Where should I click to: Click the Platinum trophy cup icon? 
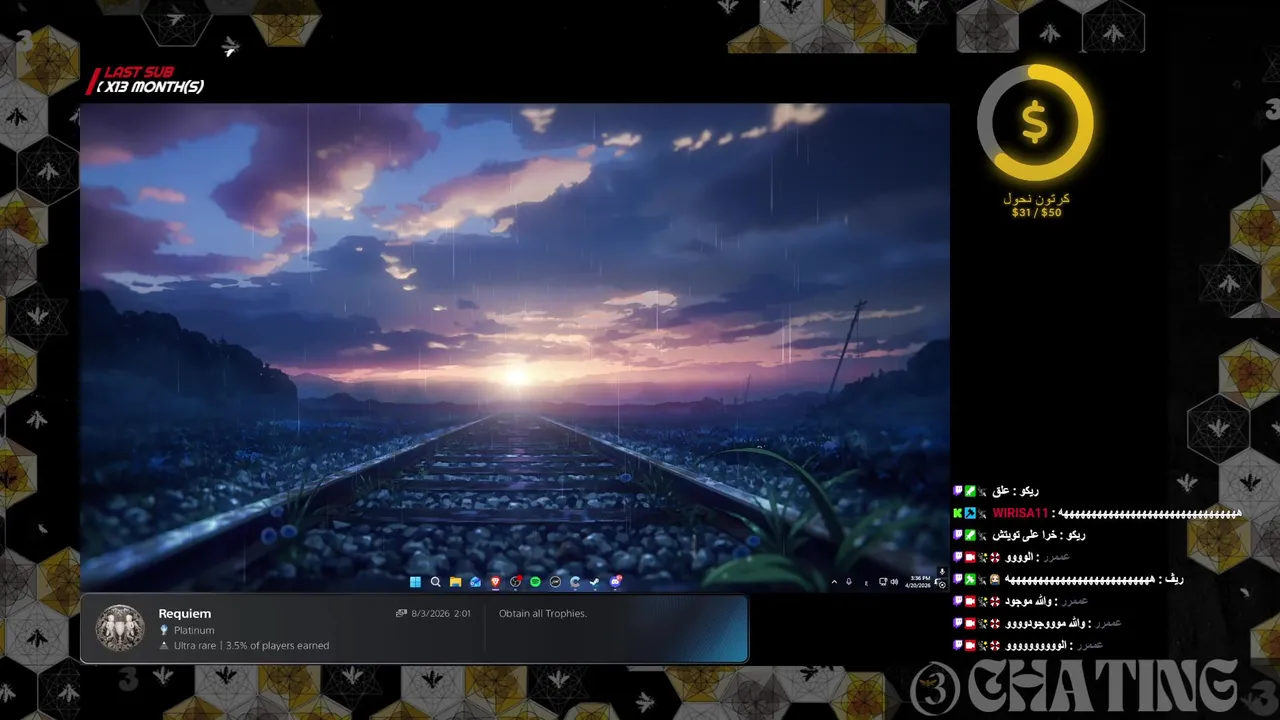pyautogui.click(x=164, y=631)
